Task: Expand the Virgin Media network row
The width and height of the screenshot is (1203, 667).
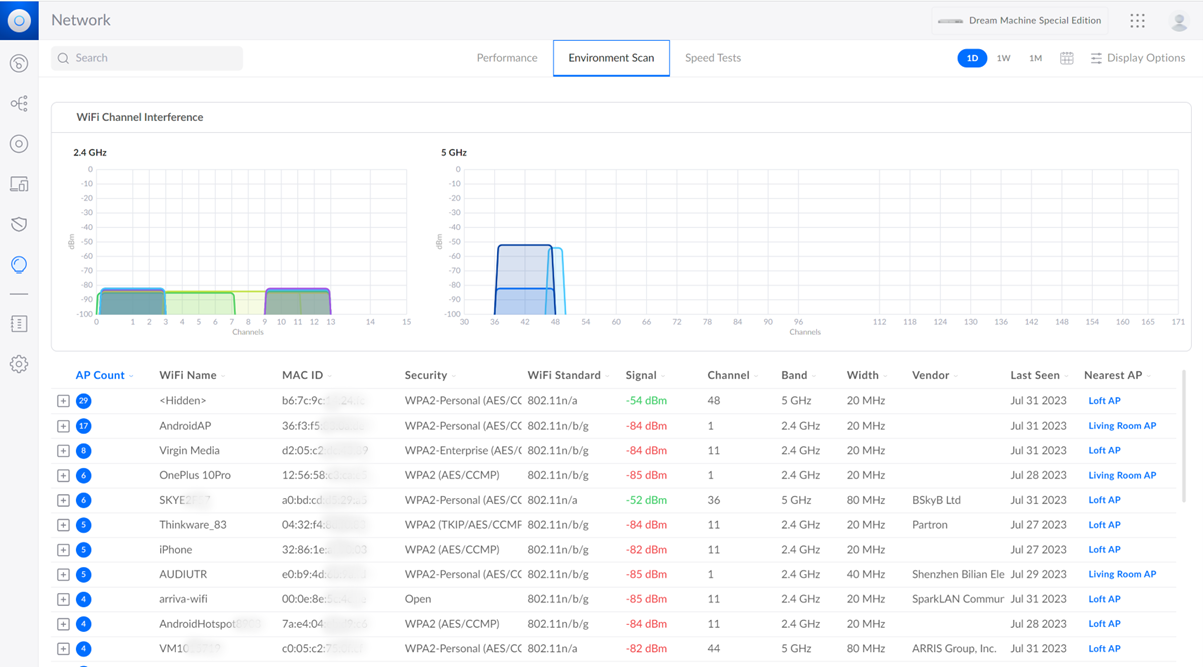Action: point(63,451)
